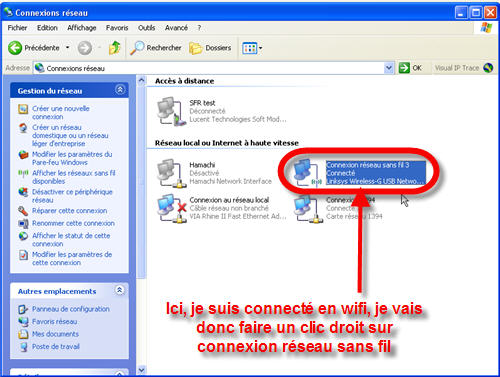Click Désactiver ce périphérique réseau link

point(72,196)
